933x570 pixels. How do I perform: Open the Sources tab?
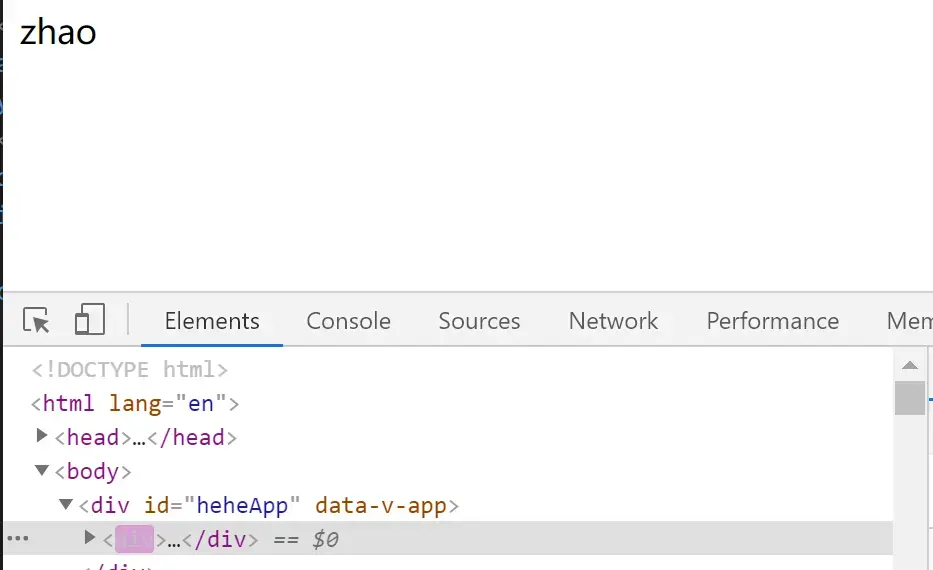pos(479,321)
